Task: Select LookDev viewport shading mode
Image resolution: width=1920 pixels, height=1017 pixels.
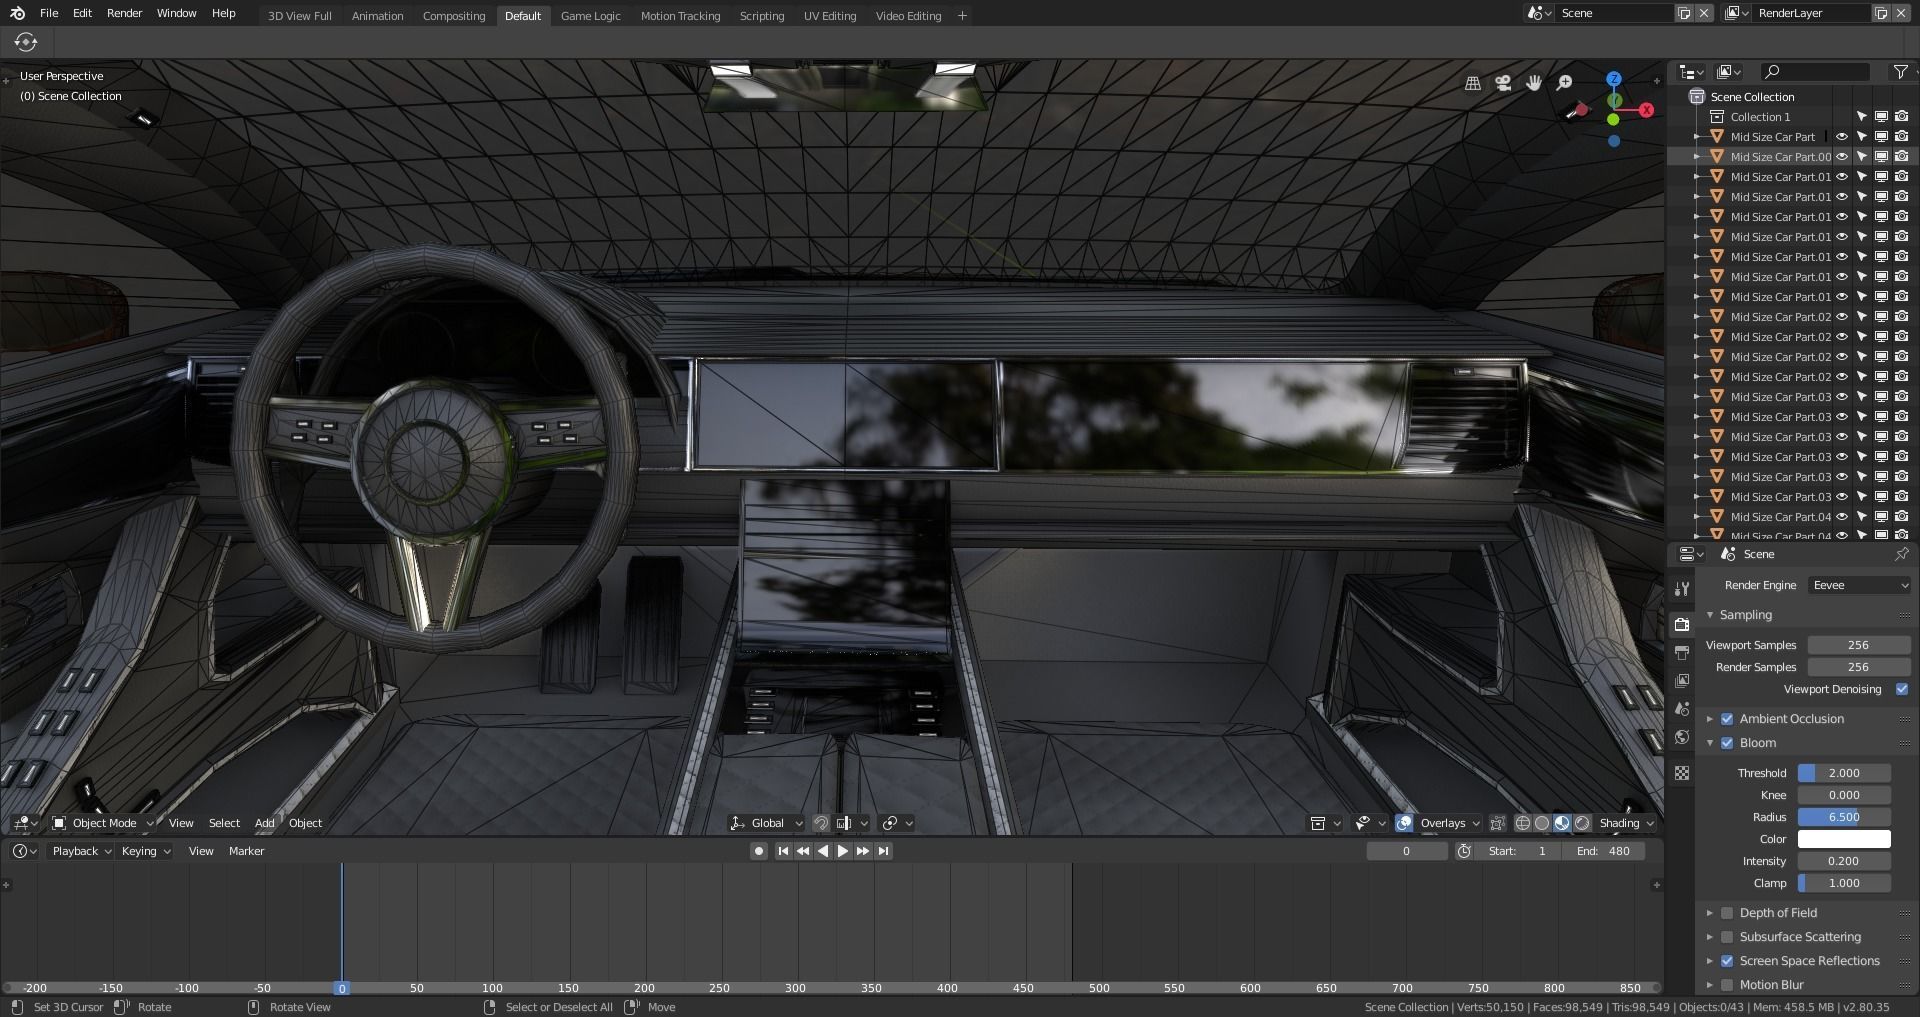Action: tap(1562, 823)
